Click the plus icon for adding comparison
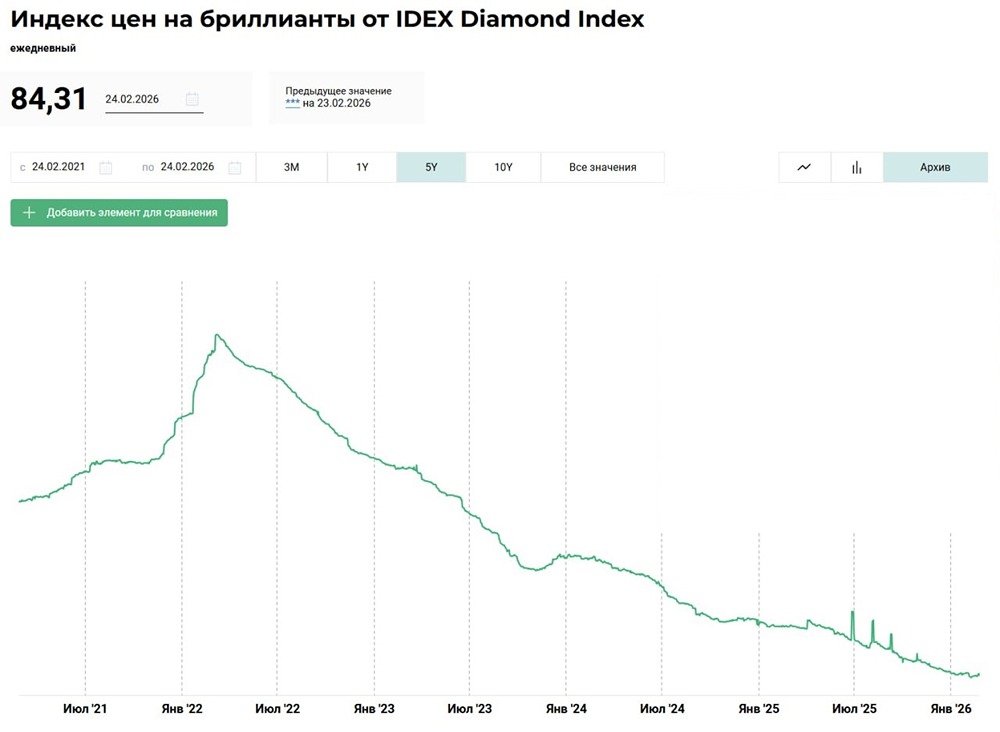 pyautogui.click(x=29, y=213)
